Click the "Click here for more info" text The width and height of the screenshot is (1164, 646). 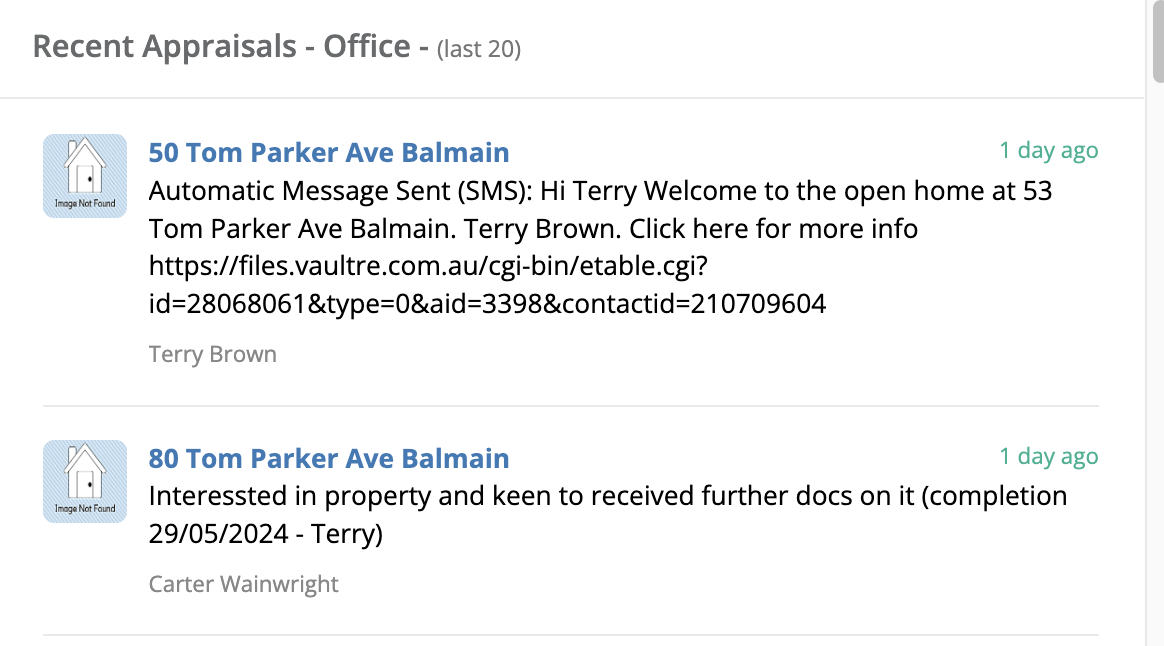pos(774,229)
